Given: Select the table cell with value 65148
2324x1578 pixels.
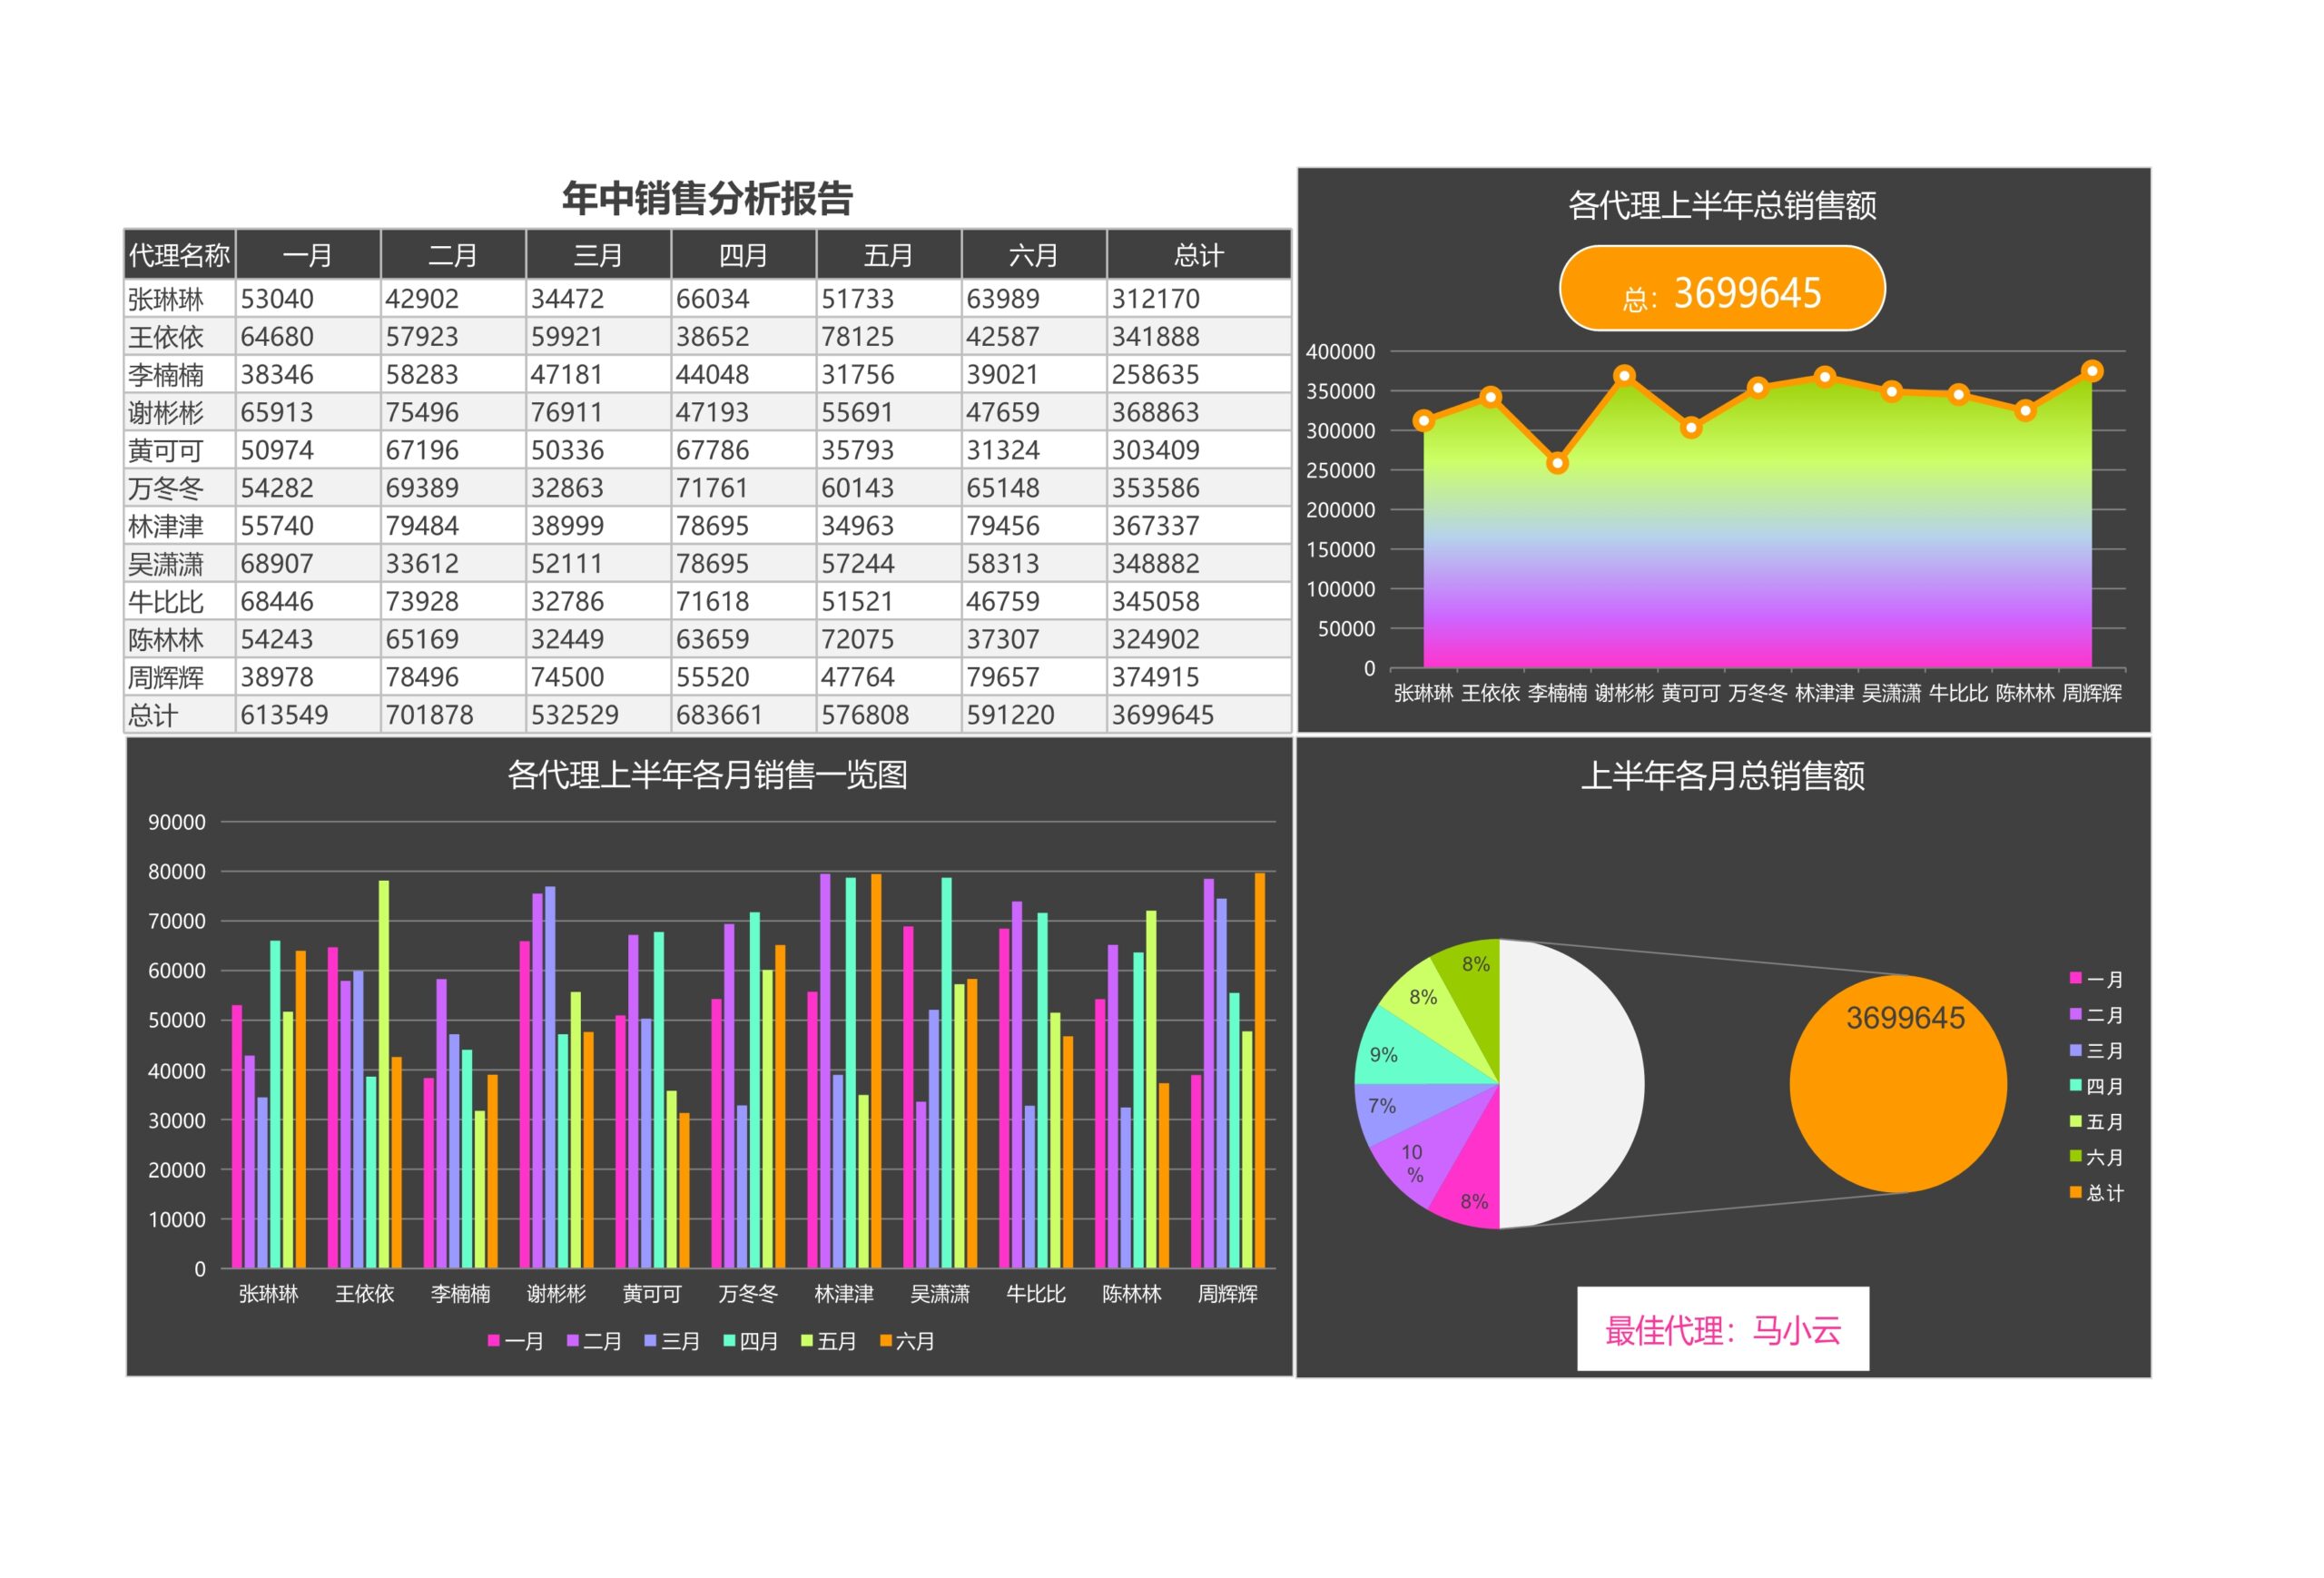Looking at the screenshot, I should point(1033,488).
